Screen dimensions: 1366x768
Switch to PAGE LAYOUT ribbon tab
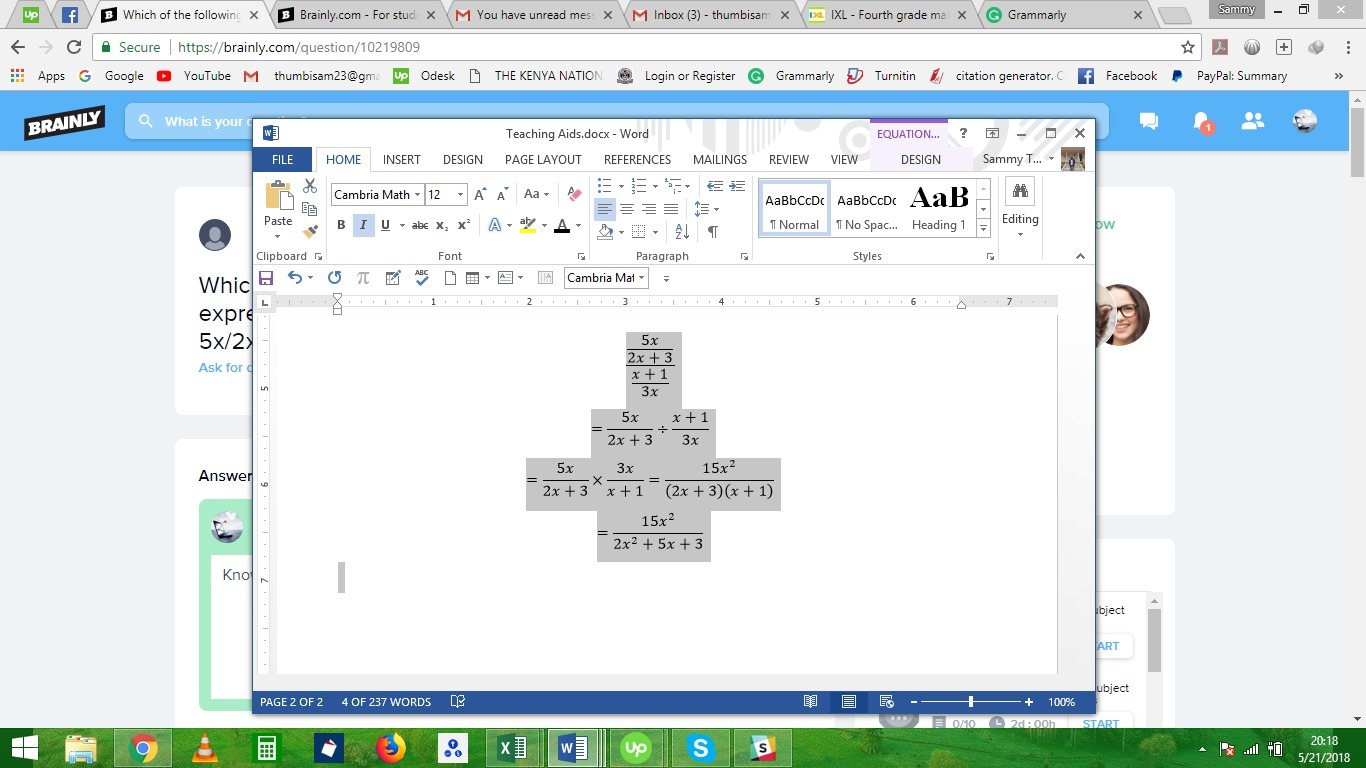pyautogui.click(x=543, y=159)
